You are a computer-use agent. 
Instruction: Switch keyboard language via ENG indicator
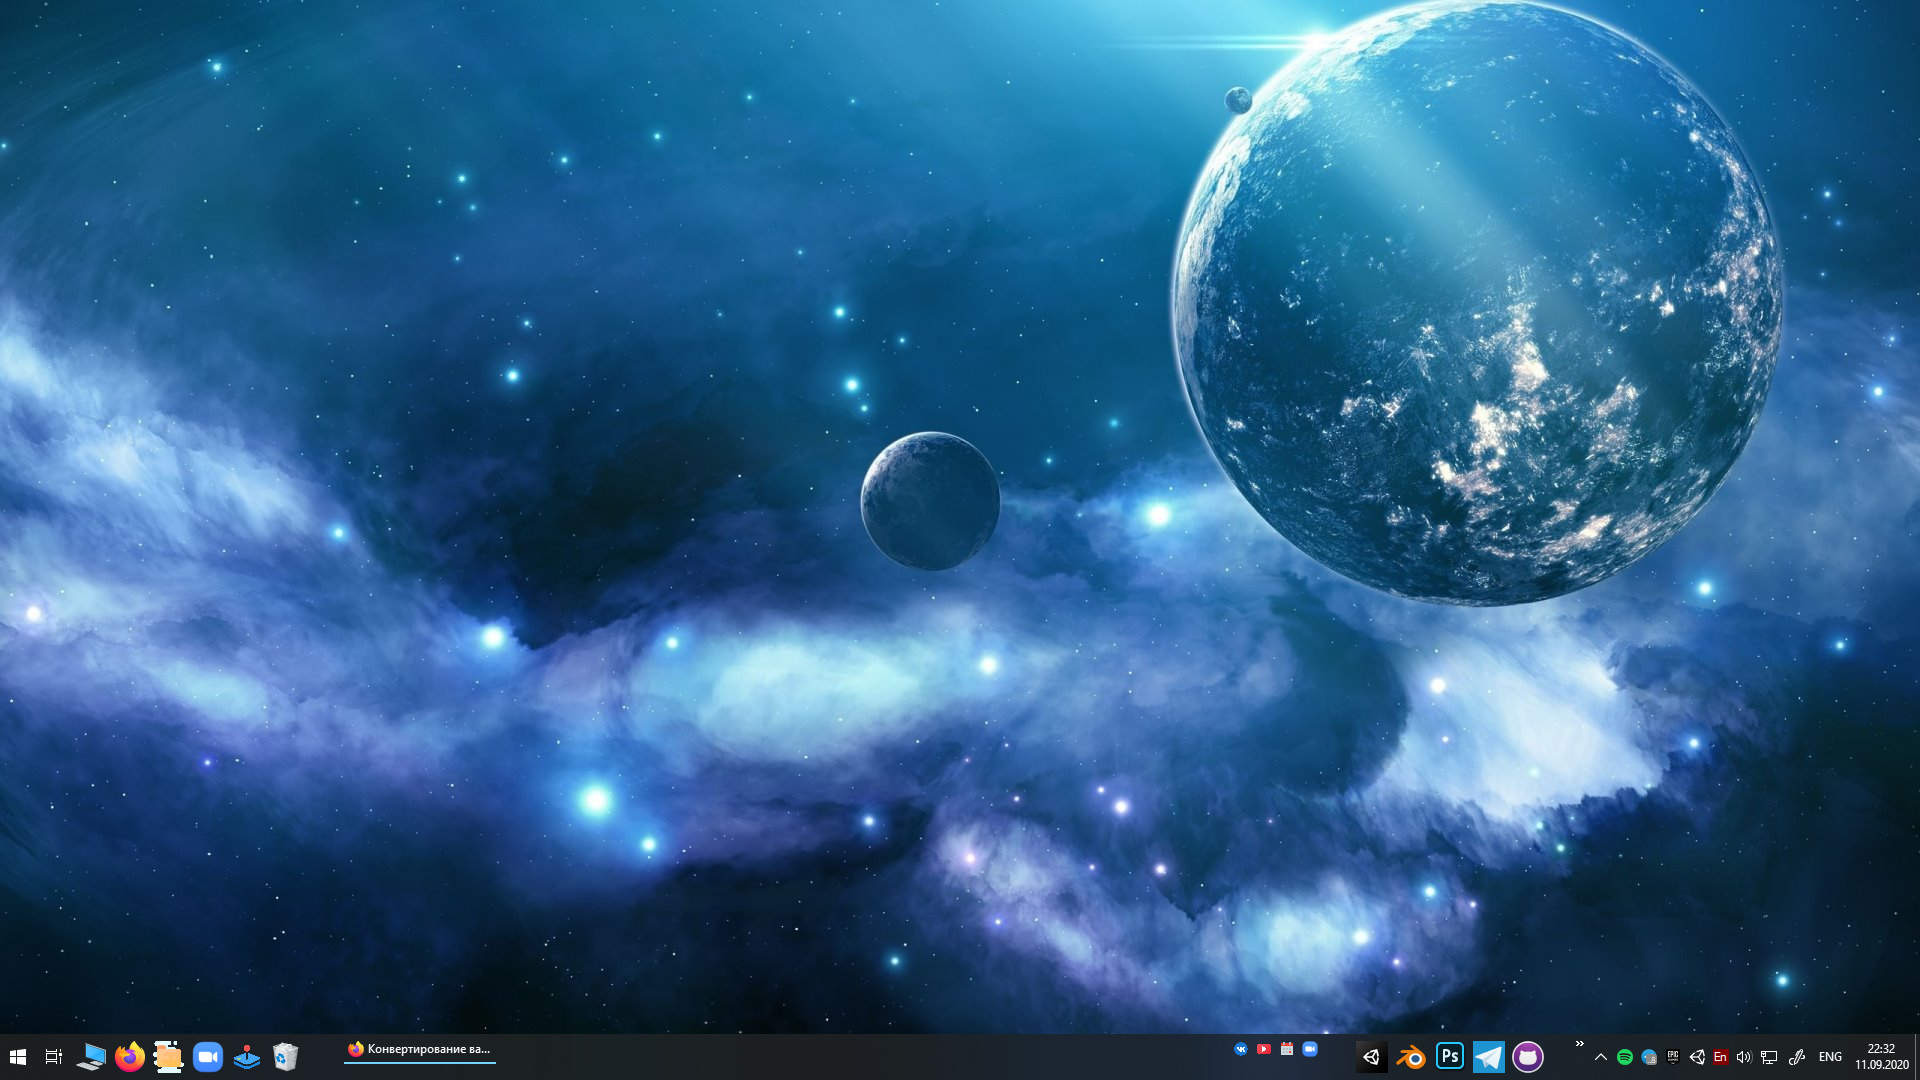tap(1830, 1057)
